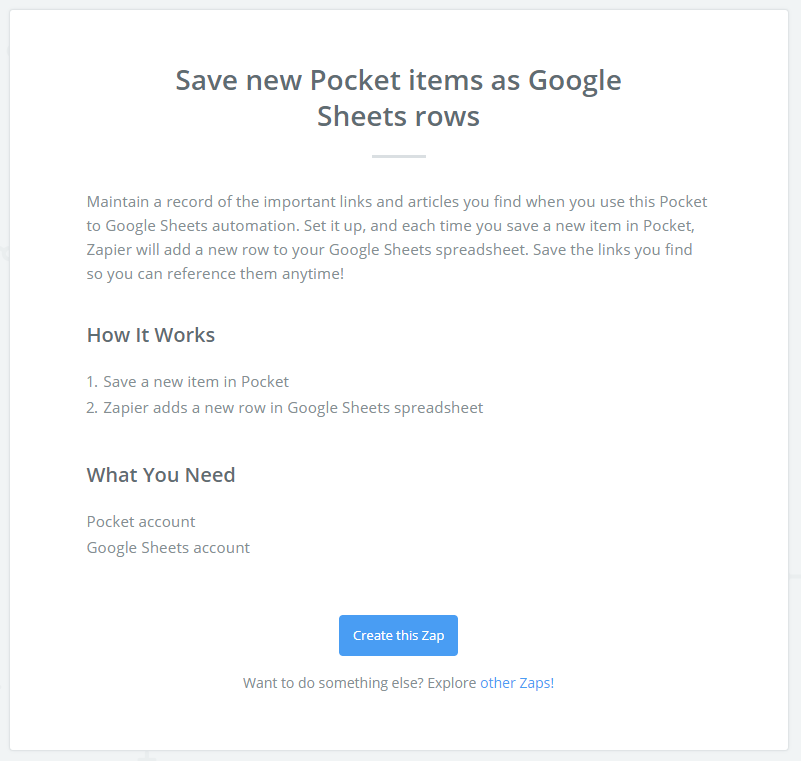Click the word 'Google' in the title
This screenshot has height=761, width=801.
575,81
